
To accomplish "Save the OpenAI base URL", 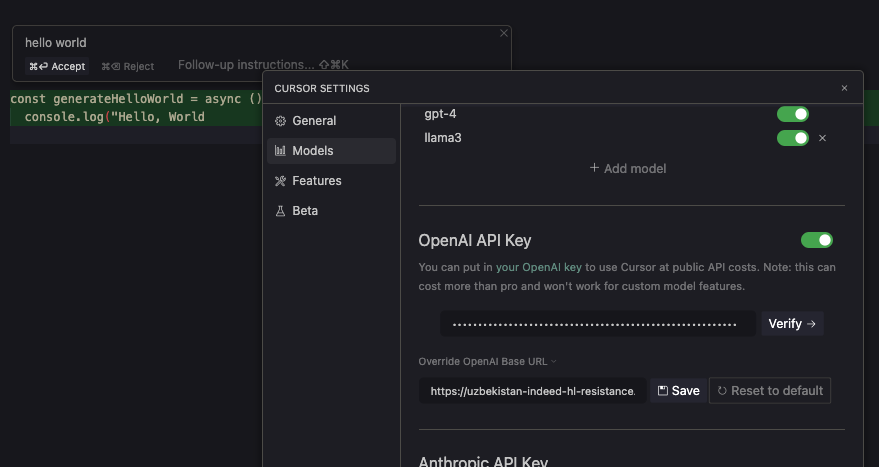I will click(x=678, y=391).
